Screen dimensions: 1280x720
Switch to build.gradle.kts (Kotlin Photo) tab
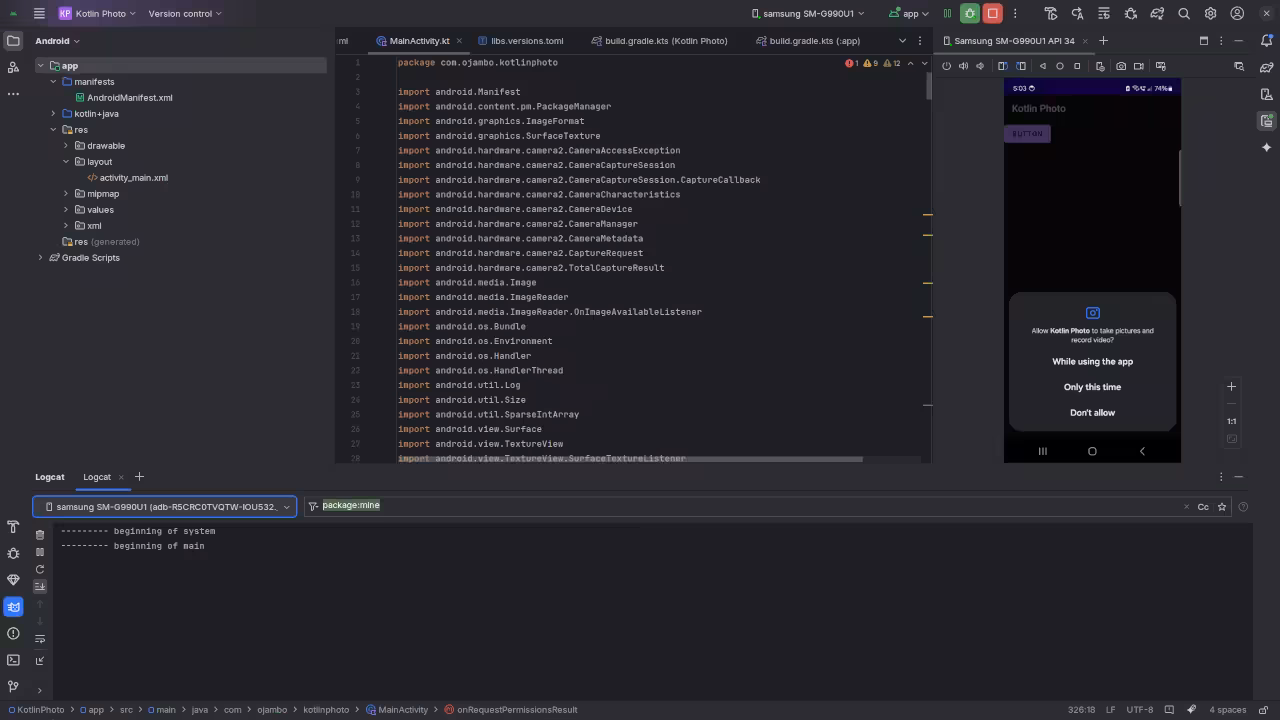pos(659,41)
